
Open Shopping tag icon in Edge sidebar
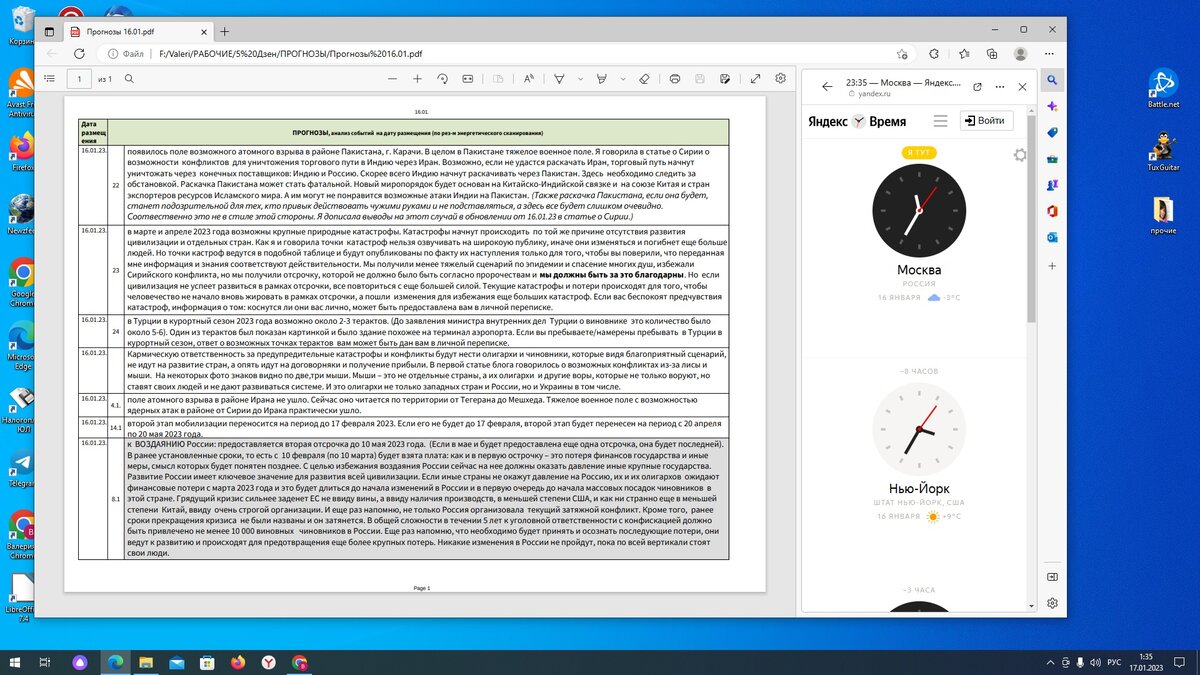[1052, 132]
